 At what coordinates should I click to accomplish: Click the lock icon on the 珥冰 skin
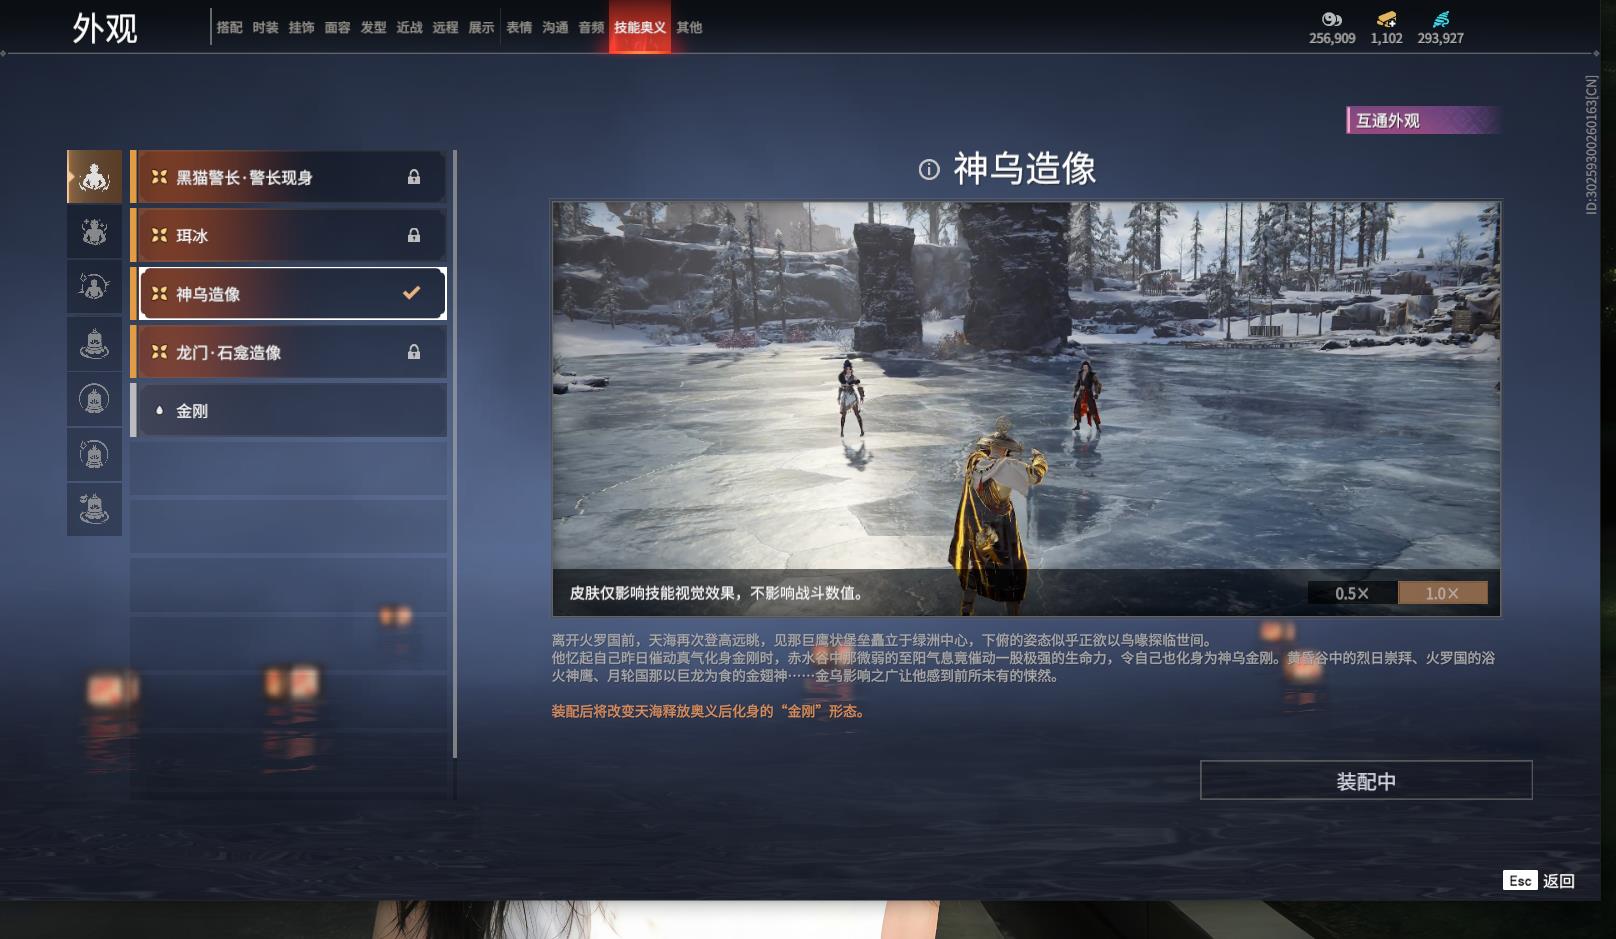click(414, 235)
